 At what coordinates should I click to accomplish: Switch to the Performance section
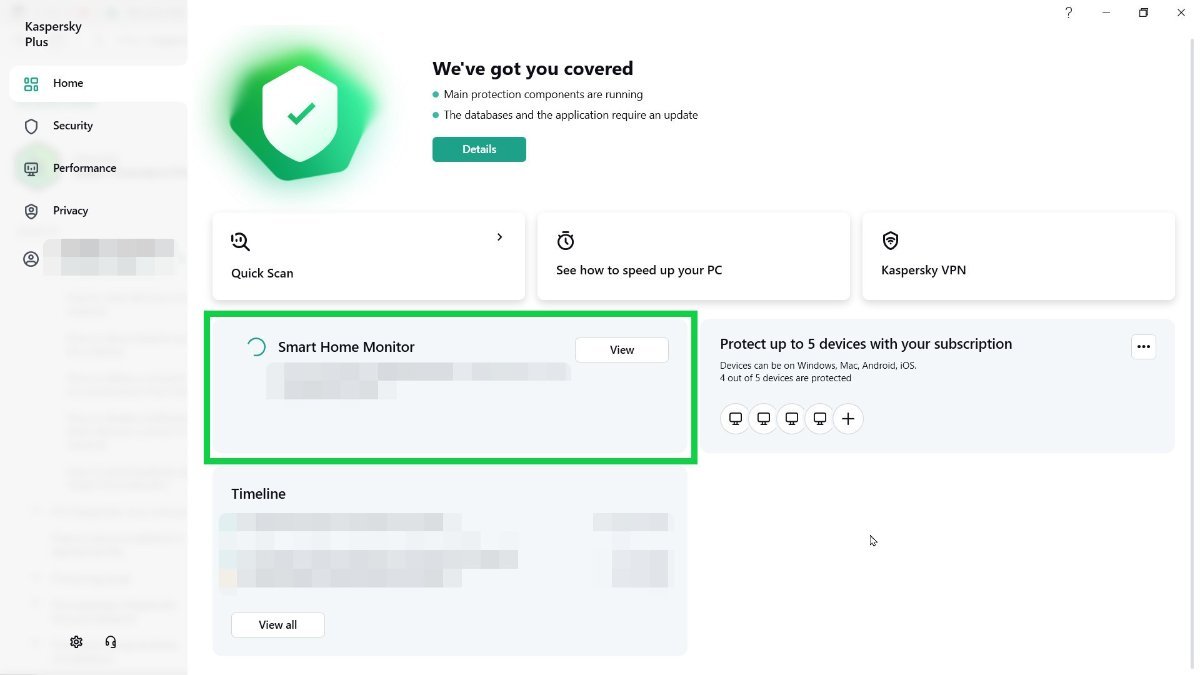84,168
